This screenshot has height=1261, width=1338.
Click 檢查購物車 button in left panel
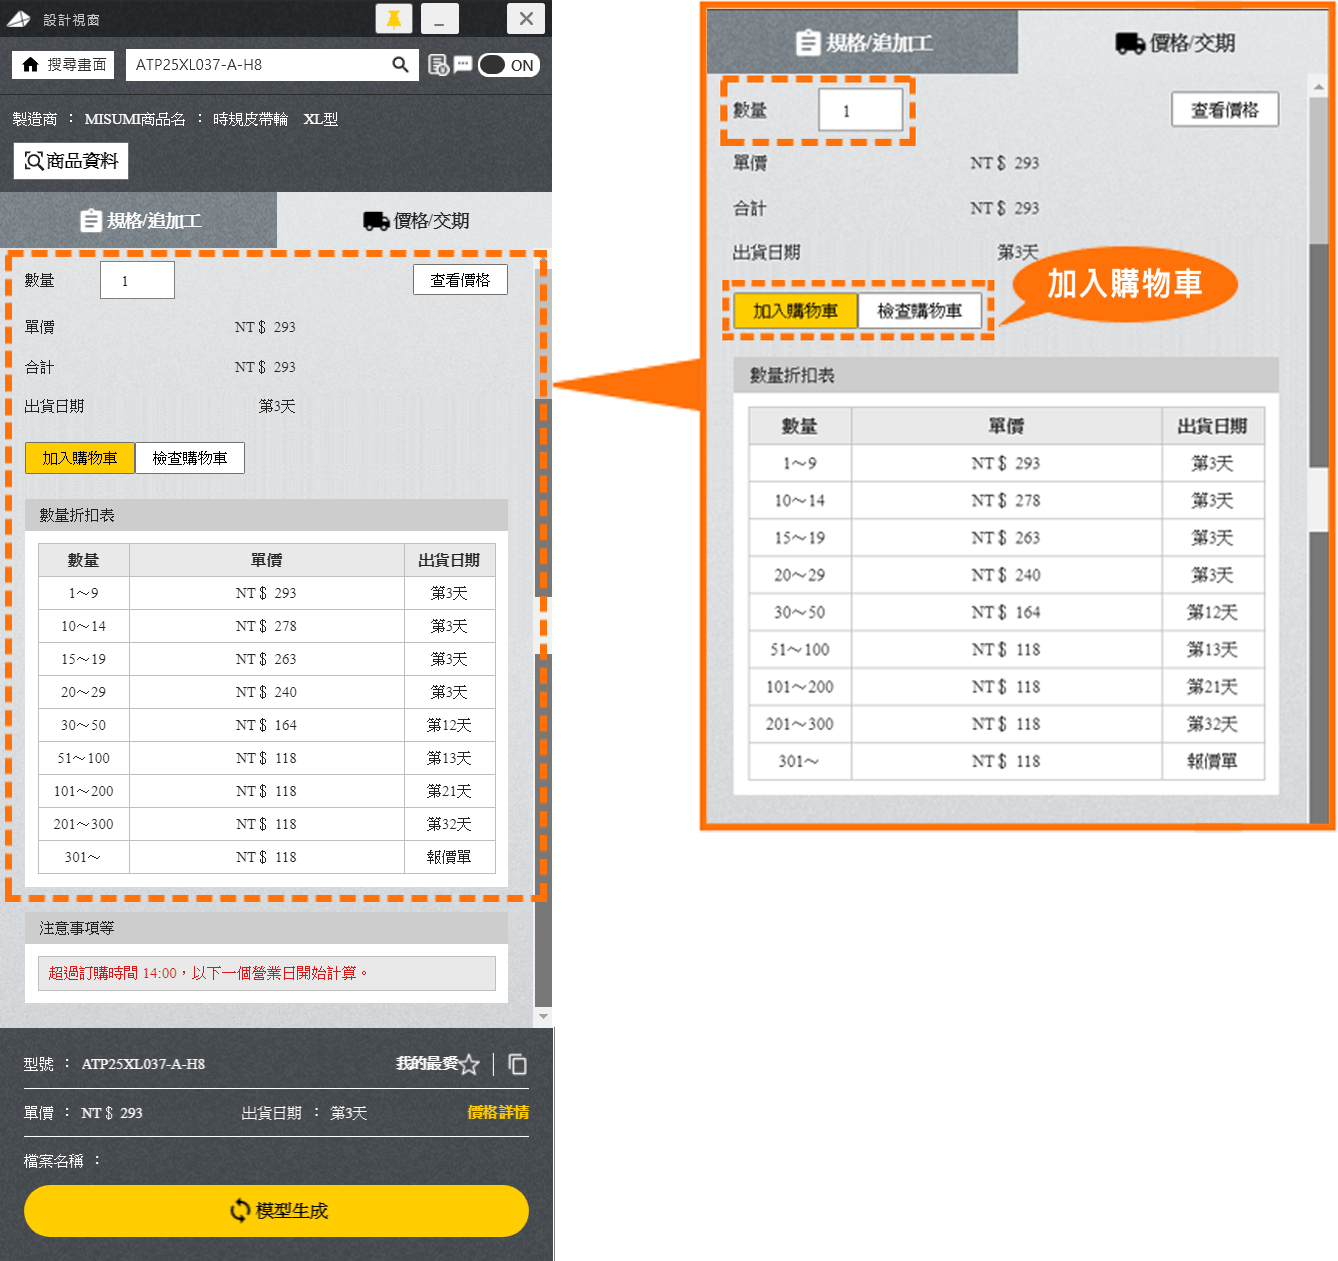pos(190,458)
